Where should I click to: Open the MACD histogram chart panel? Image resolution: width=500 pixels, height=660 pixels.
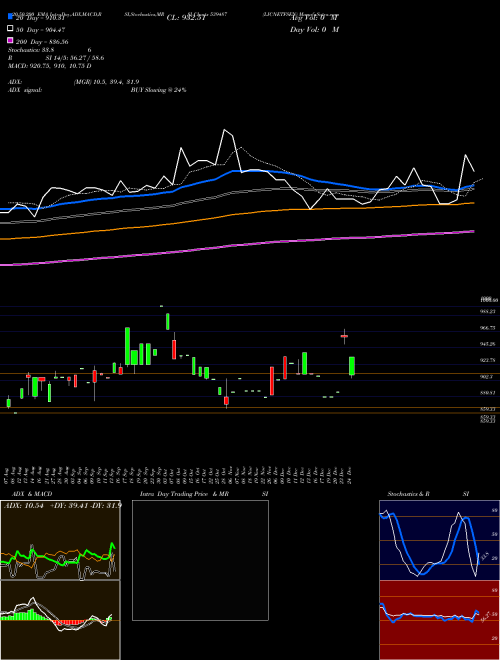(60, 620)
